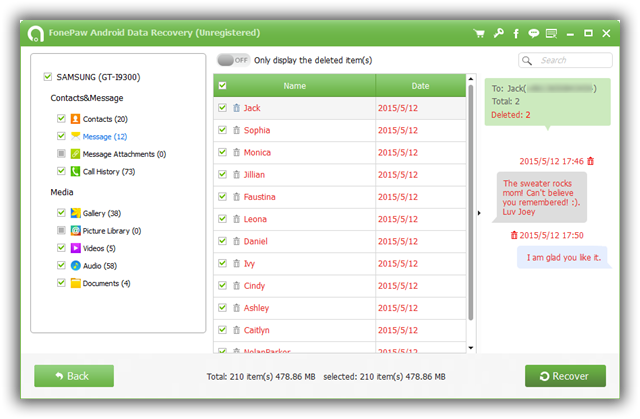The image size is (640, 419).
Task: Select the Message Attachments (0) label
Action: 124,154
